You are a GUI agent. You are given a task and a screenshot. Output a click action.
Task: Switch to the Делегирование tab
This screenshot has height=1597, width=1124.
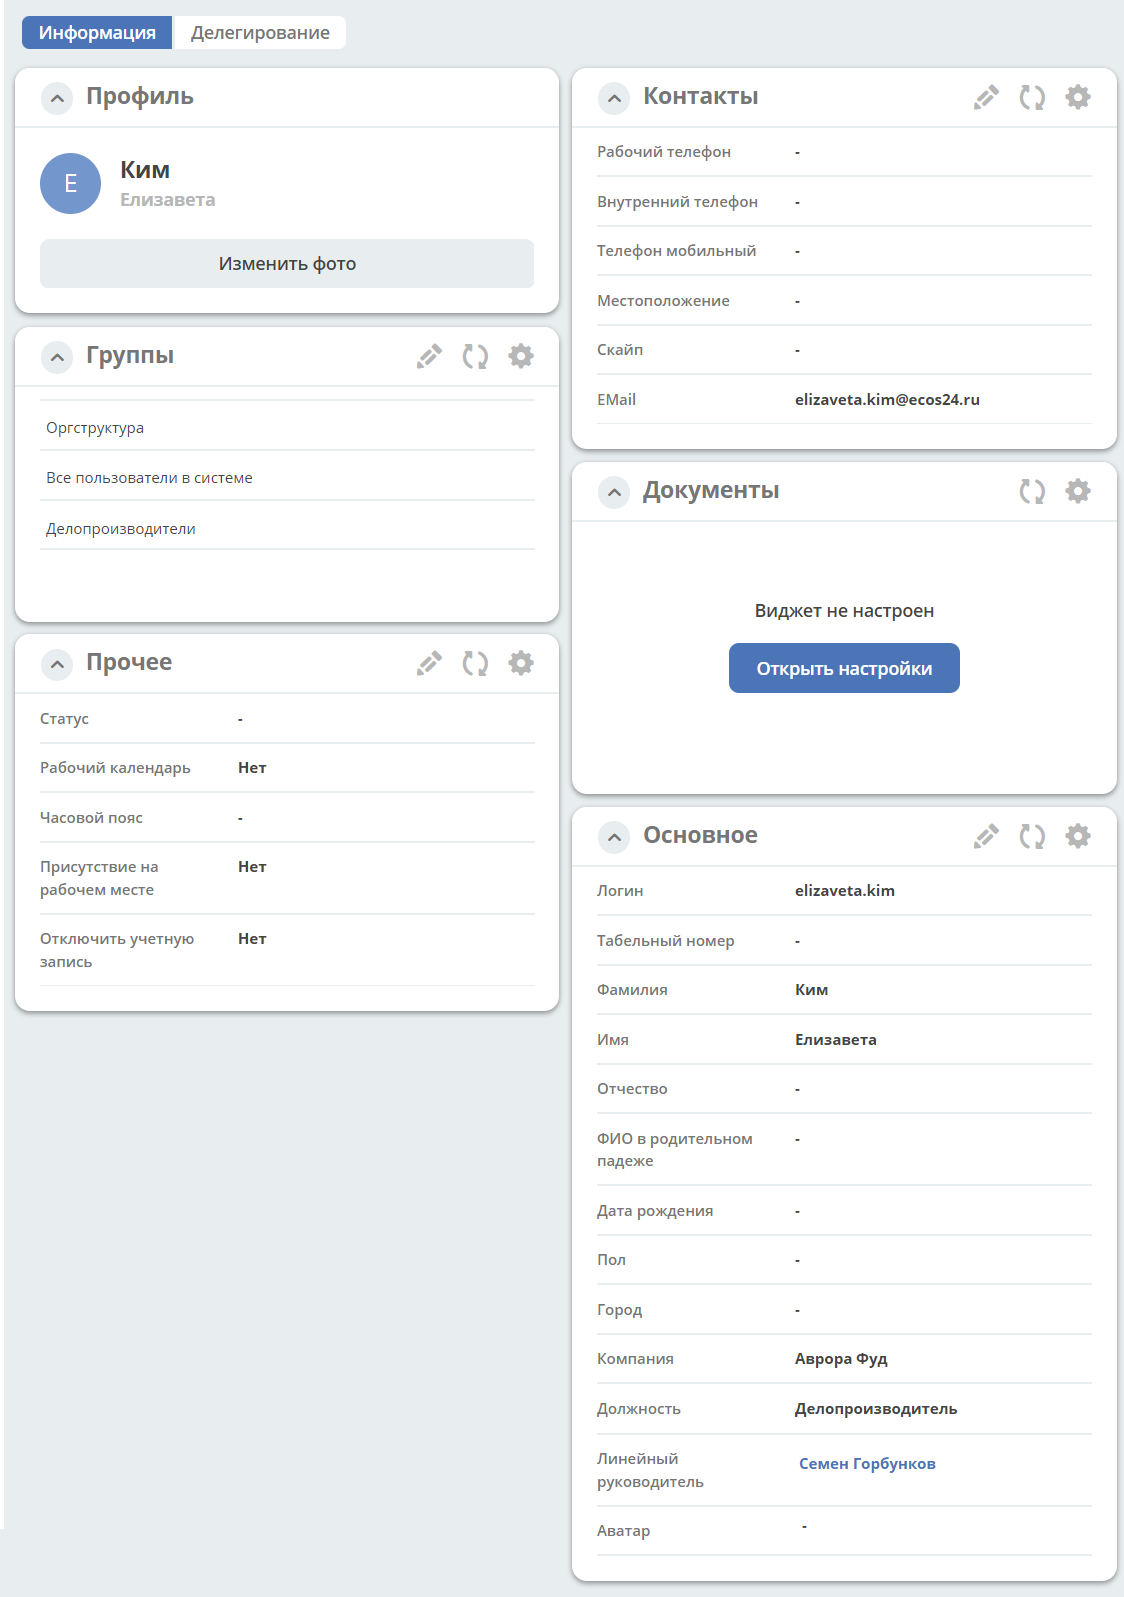click(260, 32)
